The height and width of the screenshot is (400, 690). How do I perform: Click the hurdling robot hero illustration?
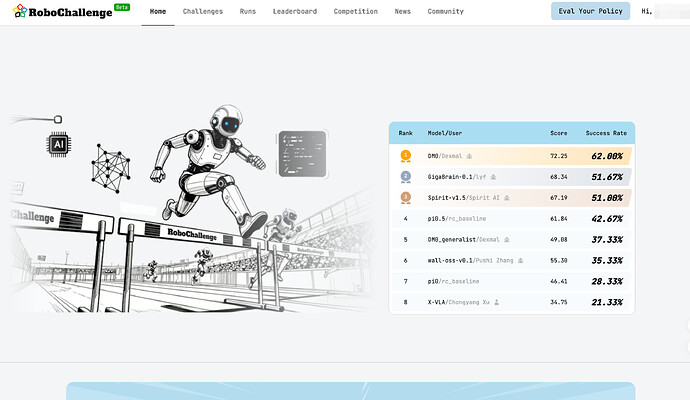pos(191,209)
